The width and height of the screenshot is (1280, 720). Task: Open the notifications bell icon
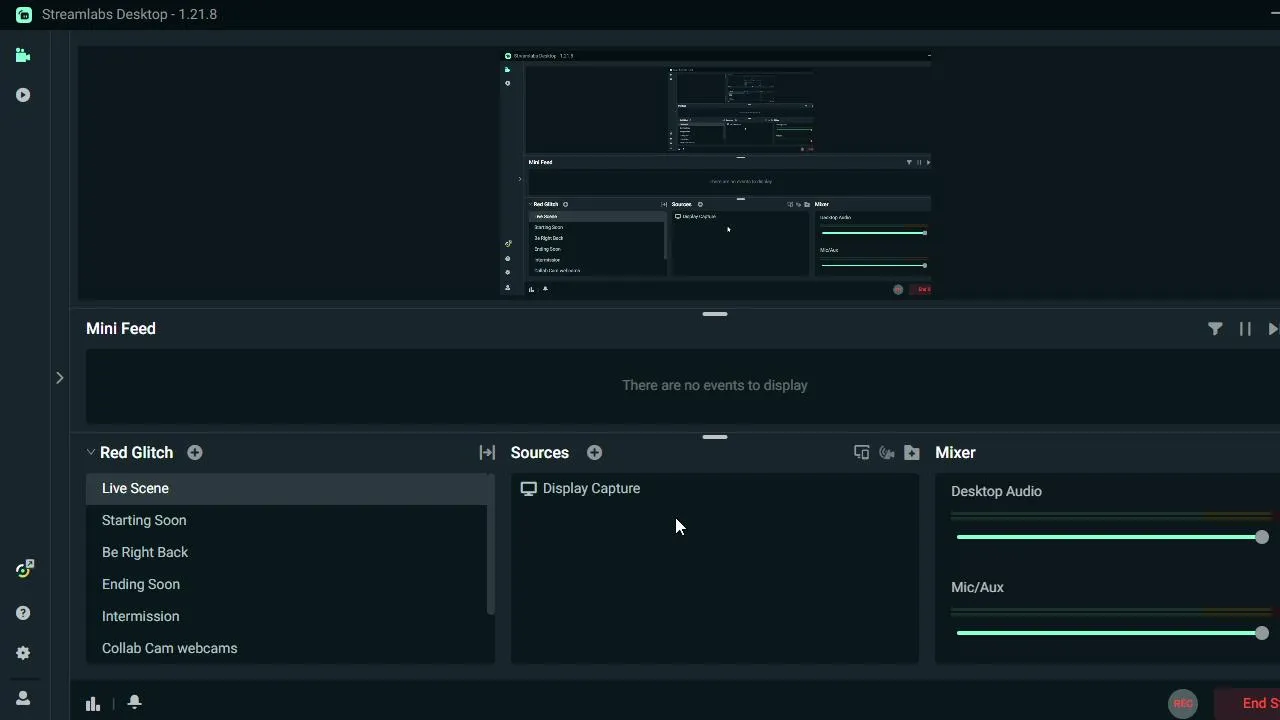pos(134,702)
